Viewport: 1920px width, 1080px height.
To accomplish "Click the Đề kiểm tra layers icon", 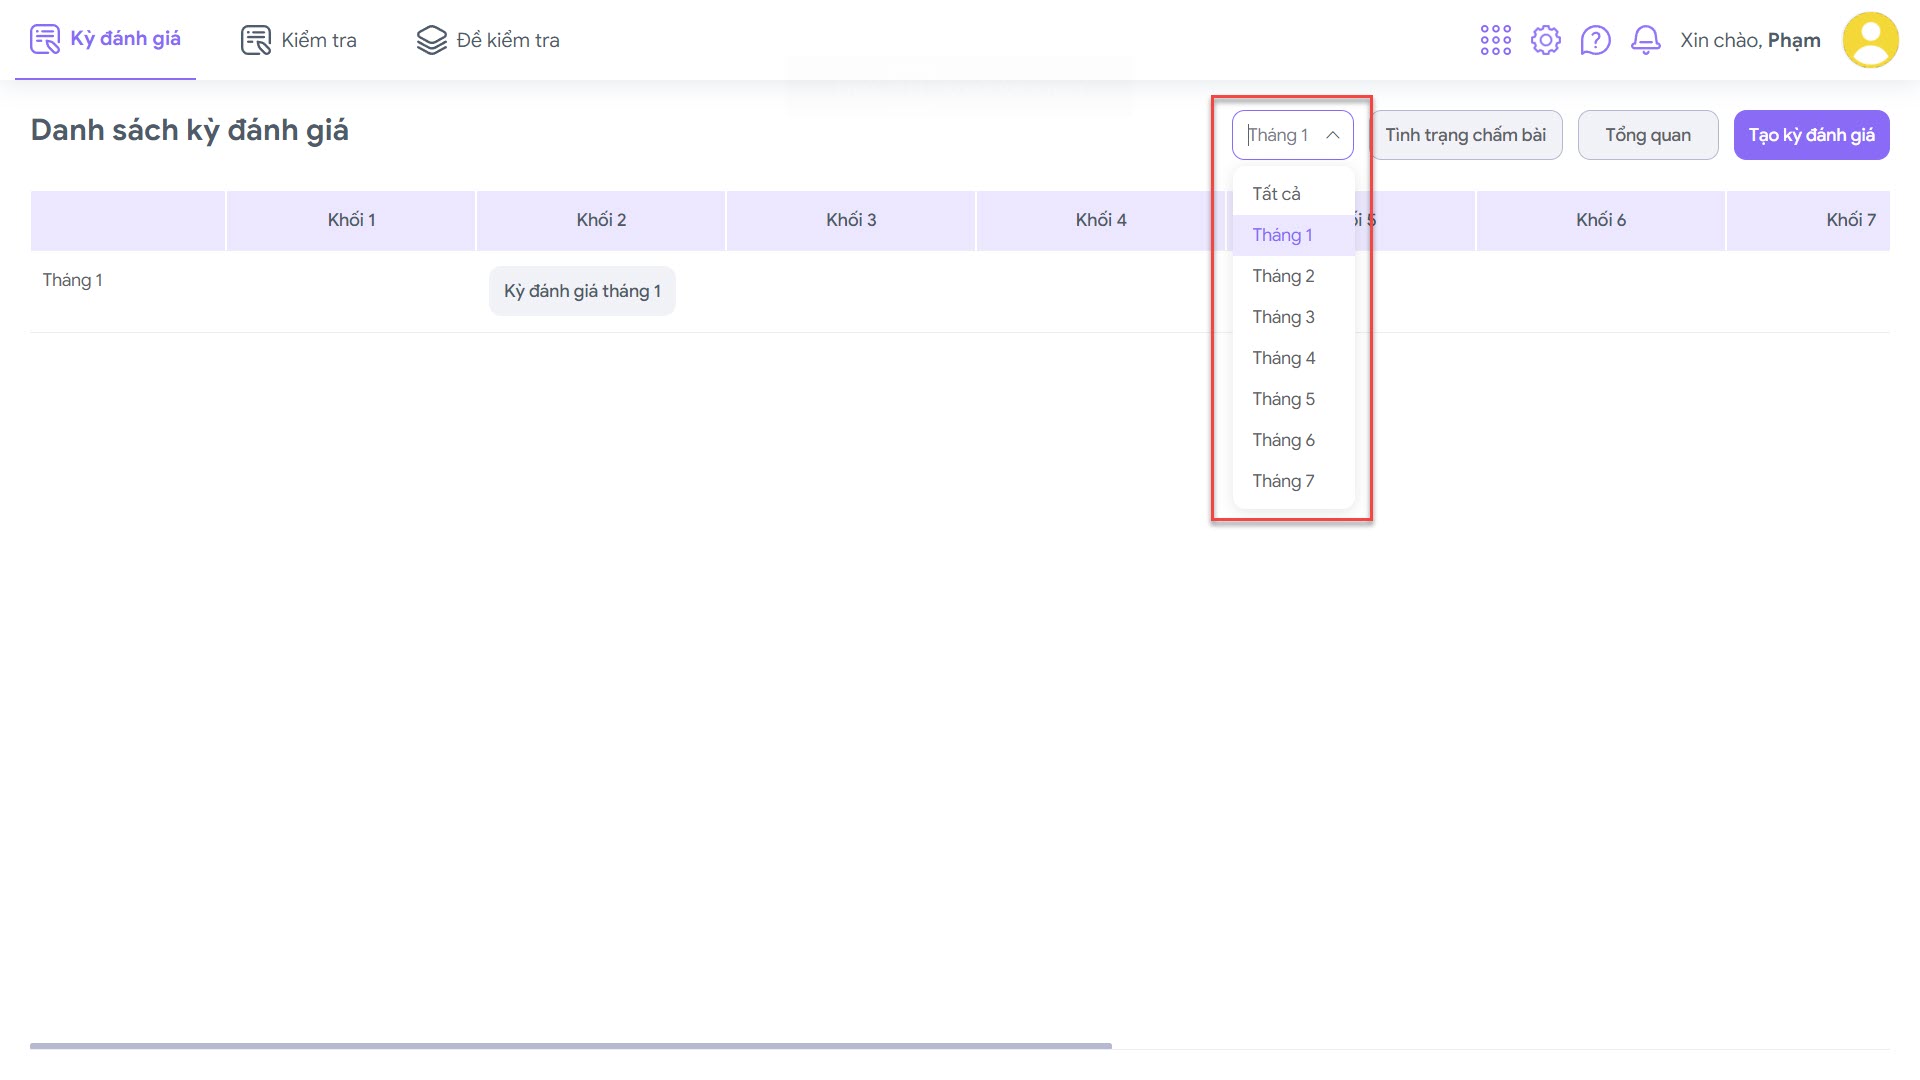I will pos(431,40).
